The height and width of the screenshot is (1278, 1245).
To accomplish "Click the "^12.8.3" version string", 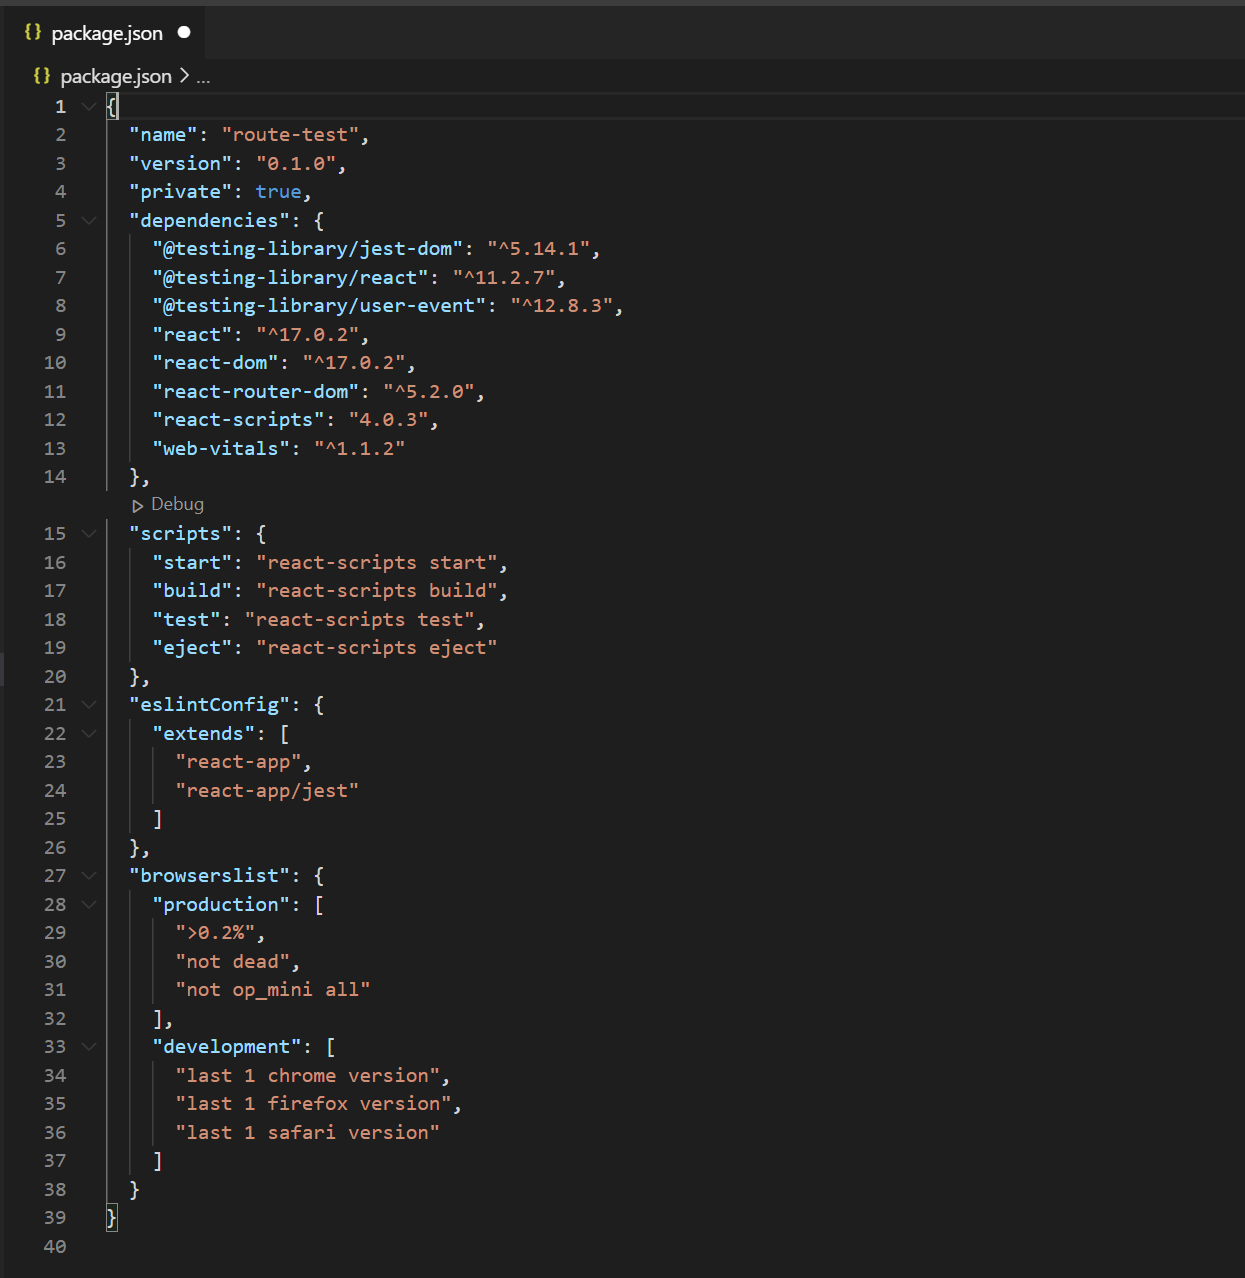I will (561, 306).
